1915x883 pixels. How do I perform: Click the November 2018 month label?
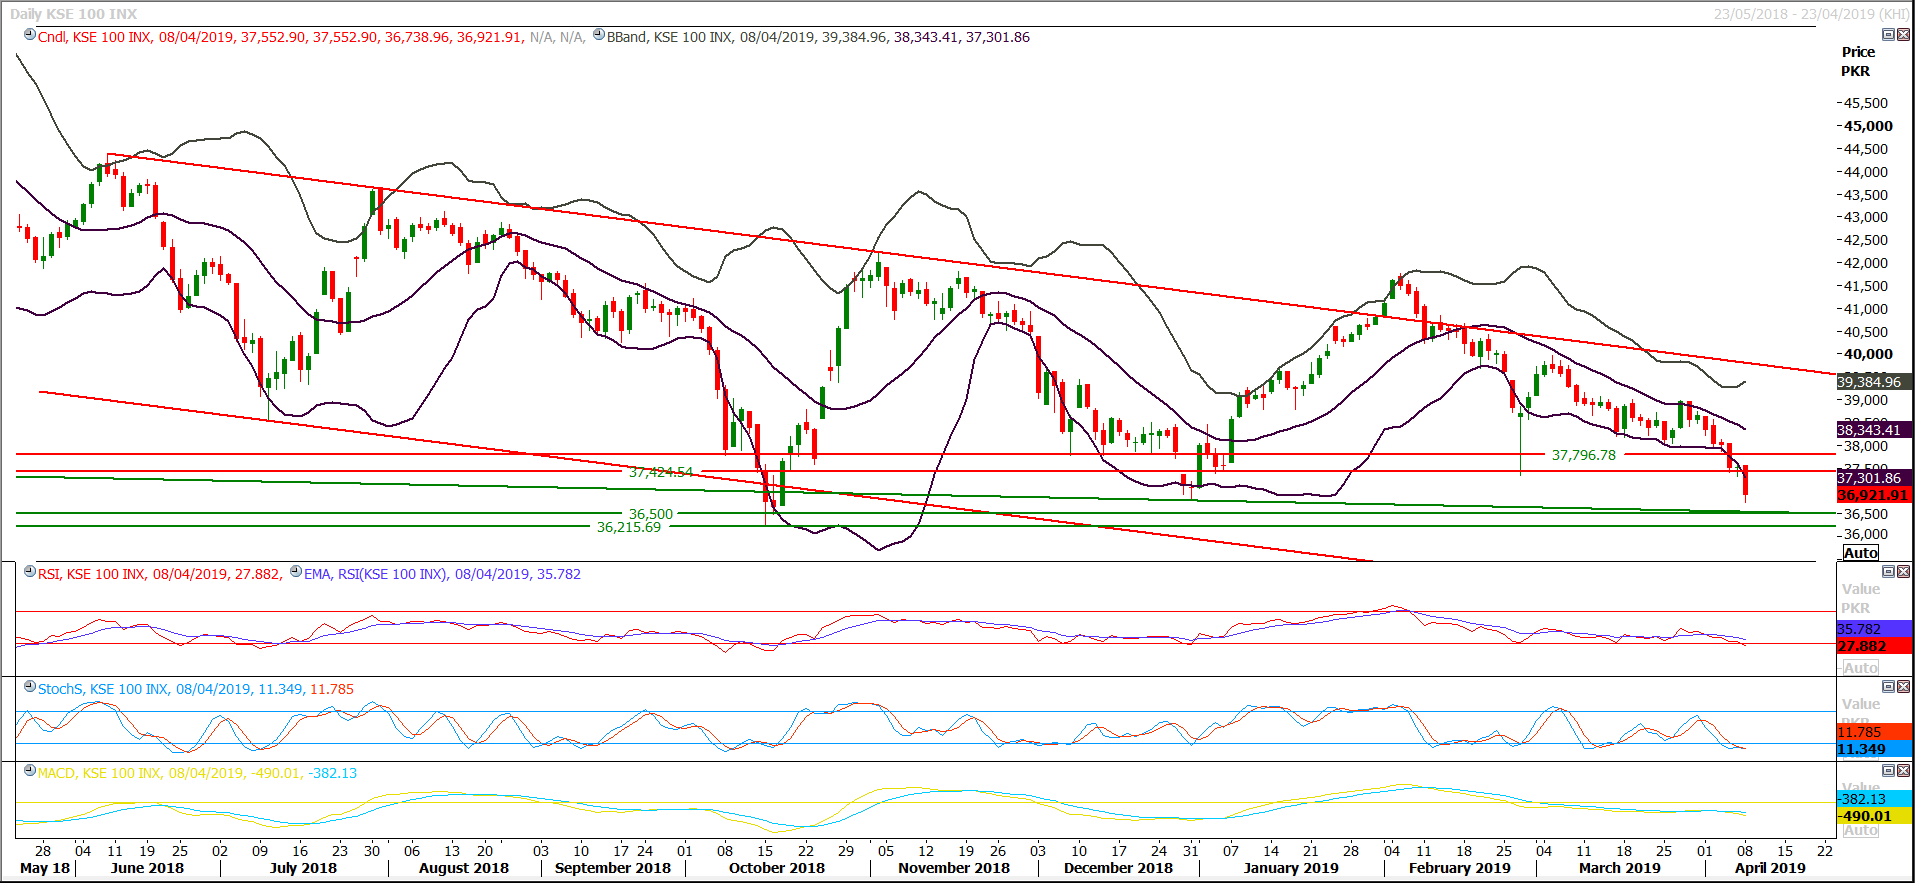954,868
